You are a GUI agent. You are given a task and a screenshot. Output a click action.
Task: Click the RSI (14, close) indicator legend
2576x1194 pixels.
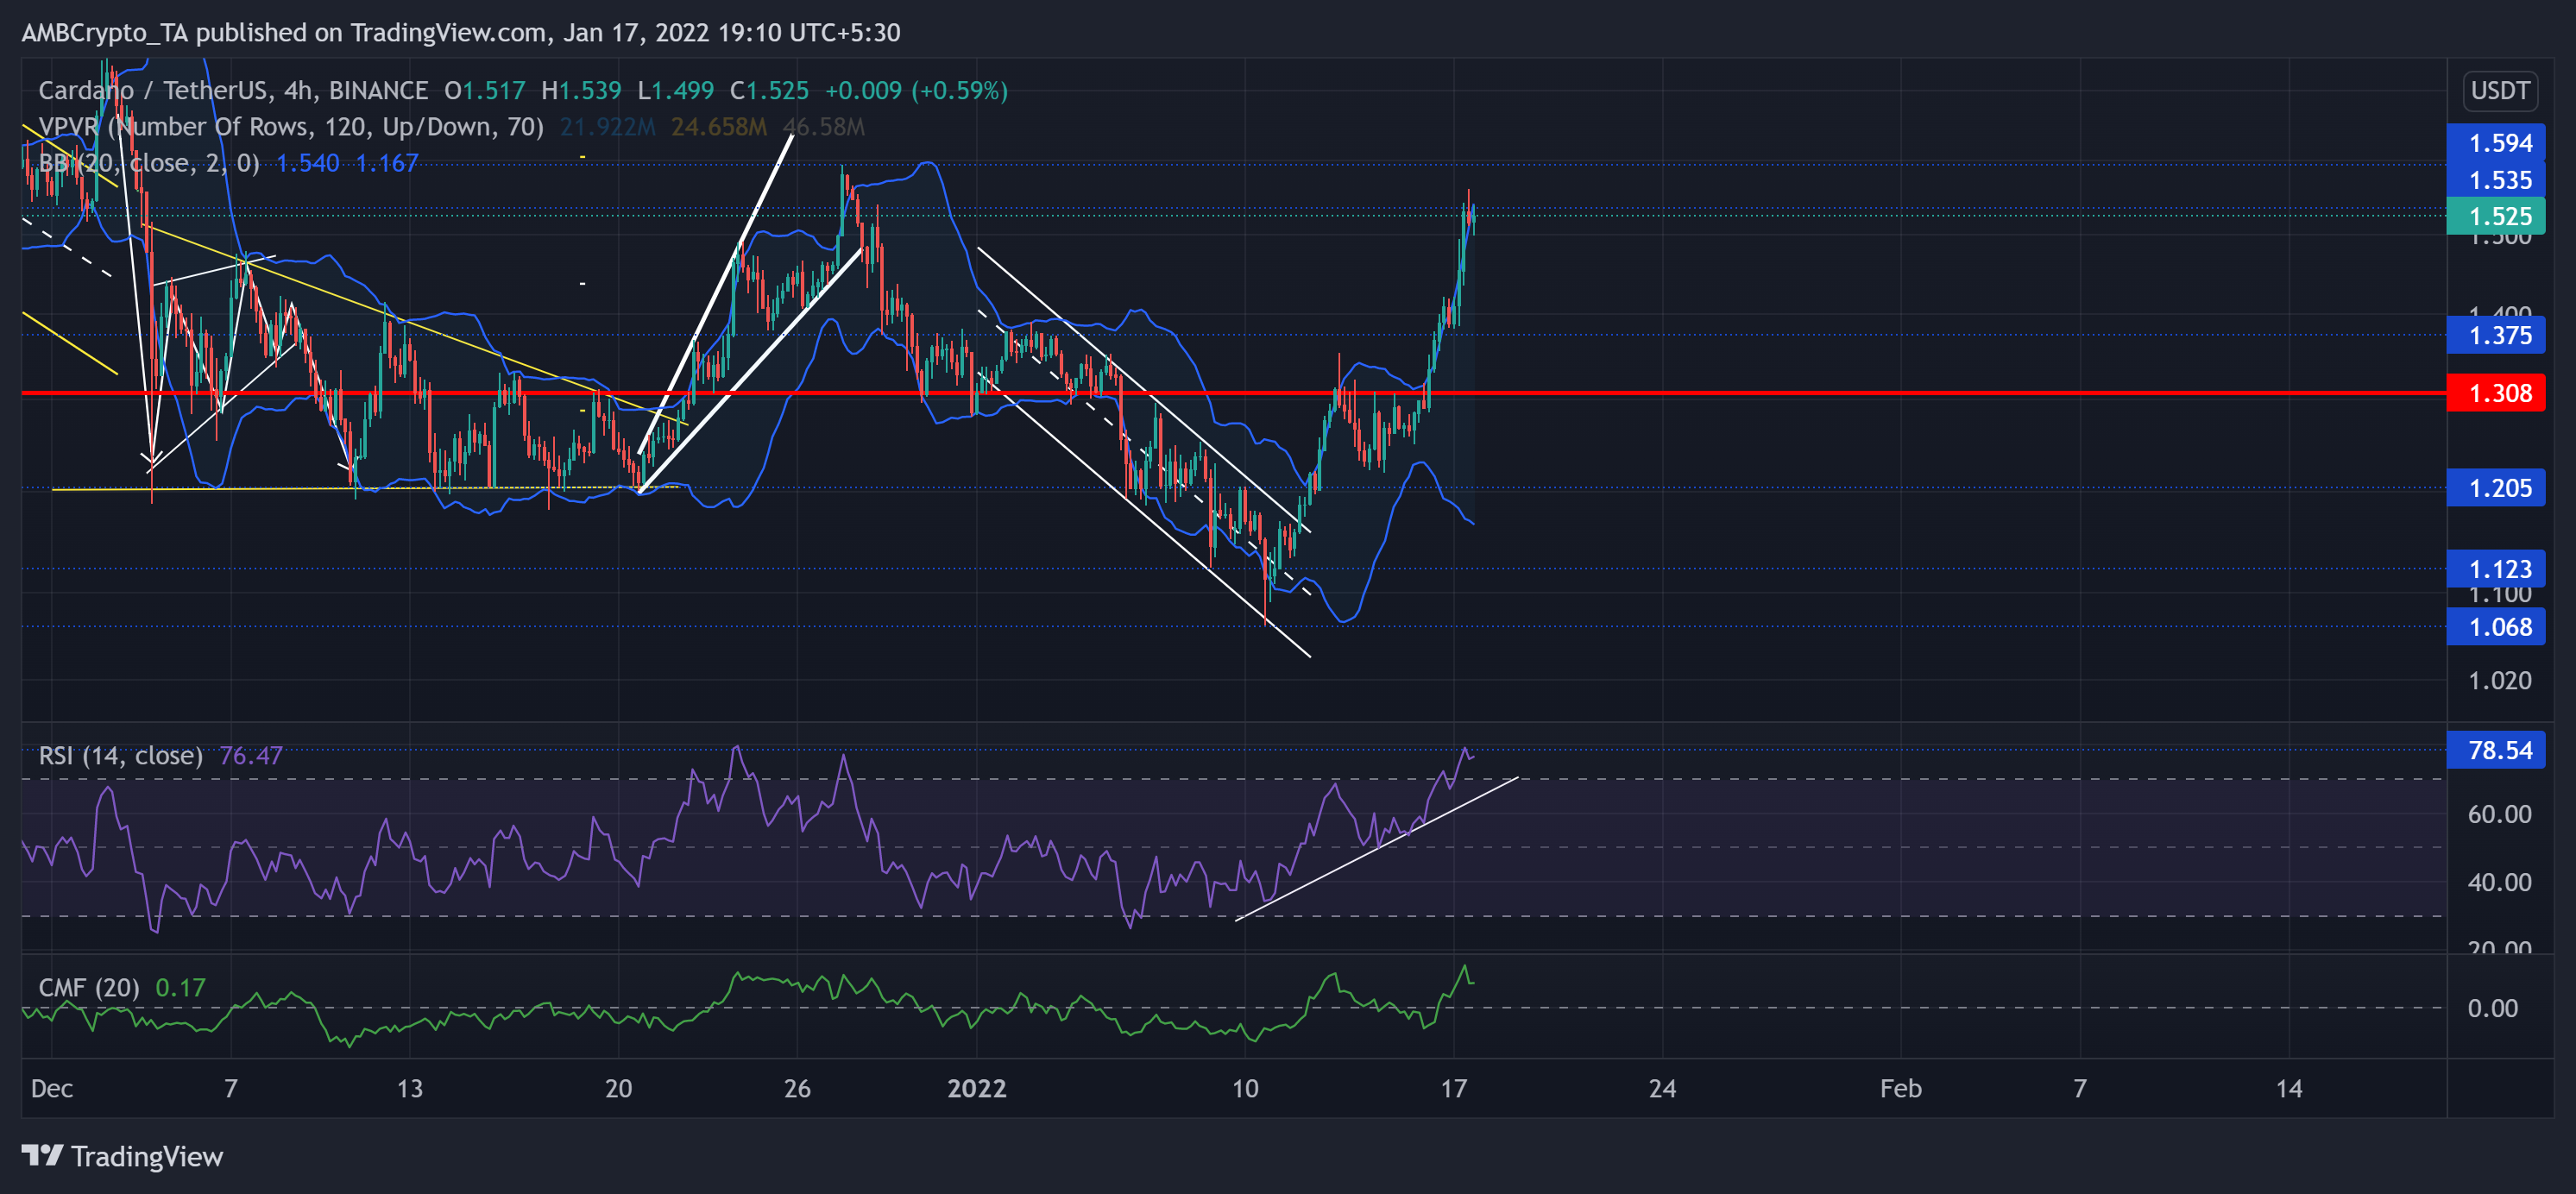(120, 755)
